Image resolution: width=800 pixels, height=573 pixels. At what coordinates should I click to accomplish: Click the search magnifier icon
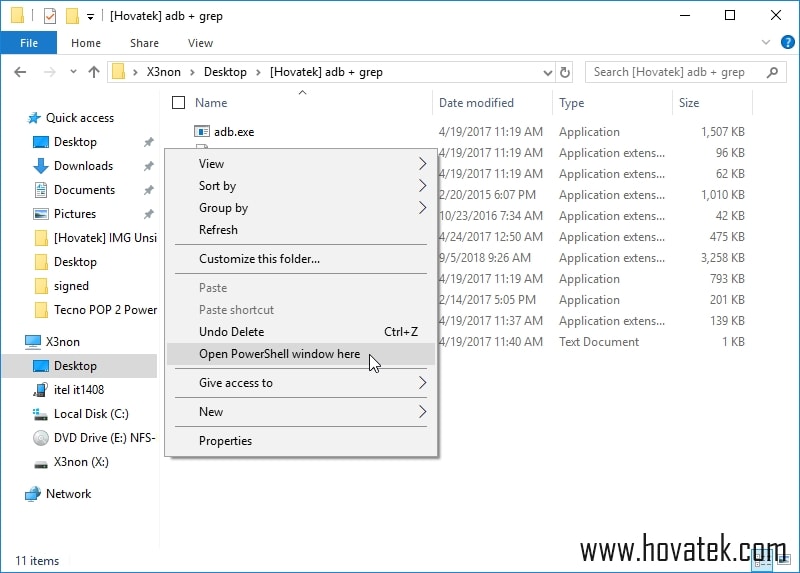(772, 72)
